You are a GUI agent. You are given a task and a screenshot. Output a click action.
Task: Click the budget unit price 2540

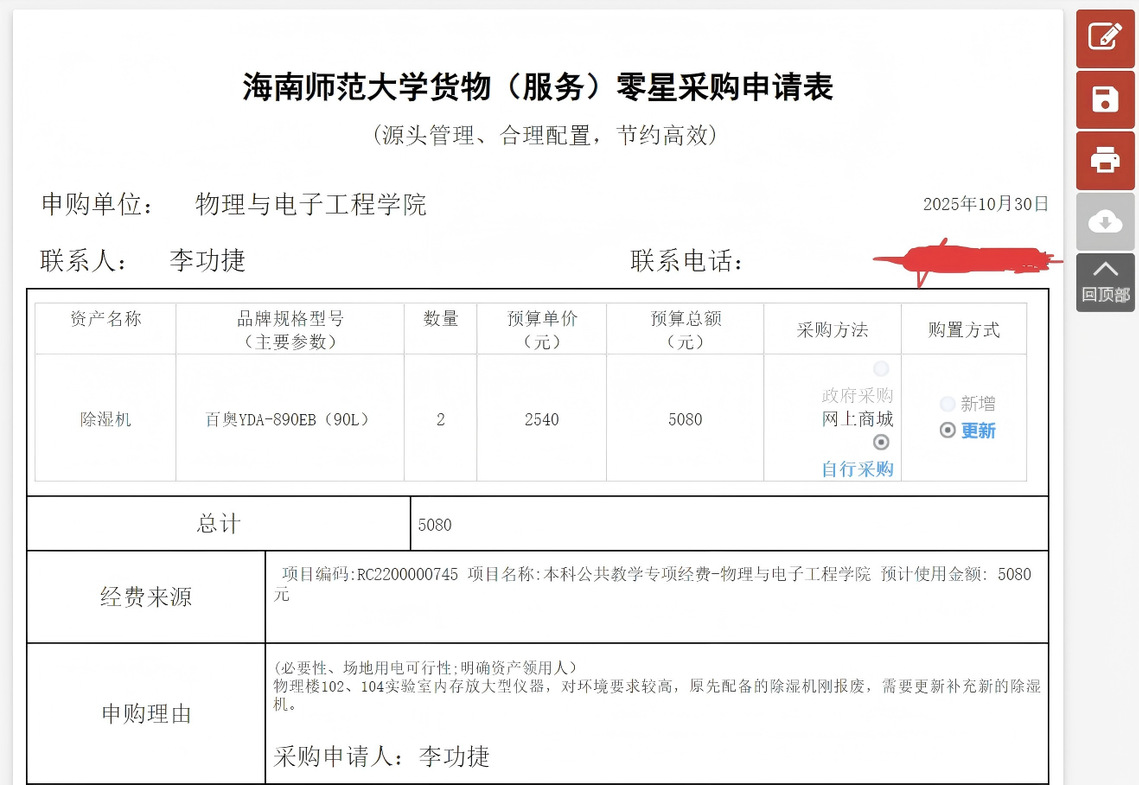point(541,420)
